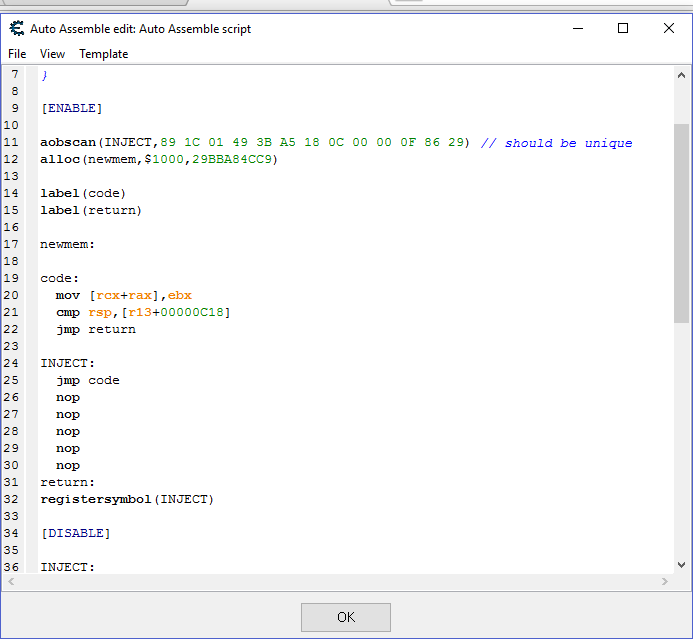This screenshot has width=693, height=639.
Task: Click the vertical scrollbar down arrow
Action: pos(681,564)
